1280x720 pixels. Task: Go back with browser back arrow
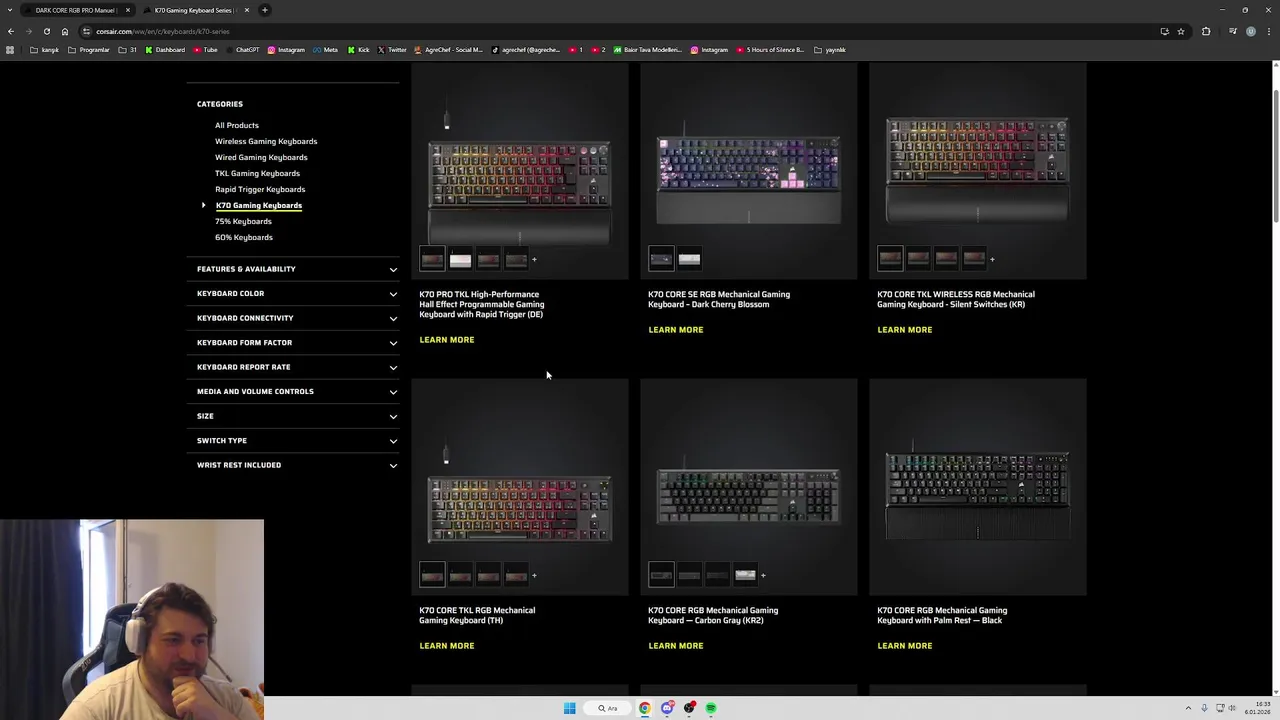10,31
